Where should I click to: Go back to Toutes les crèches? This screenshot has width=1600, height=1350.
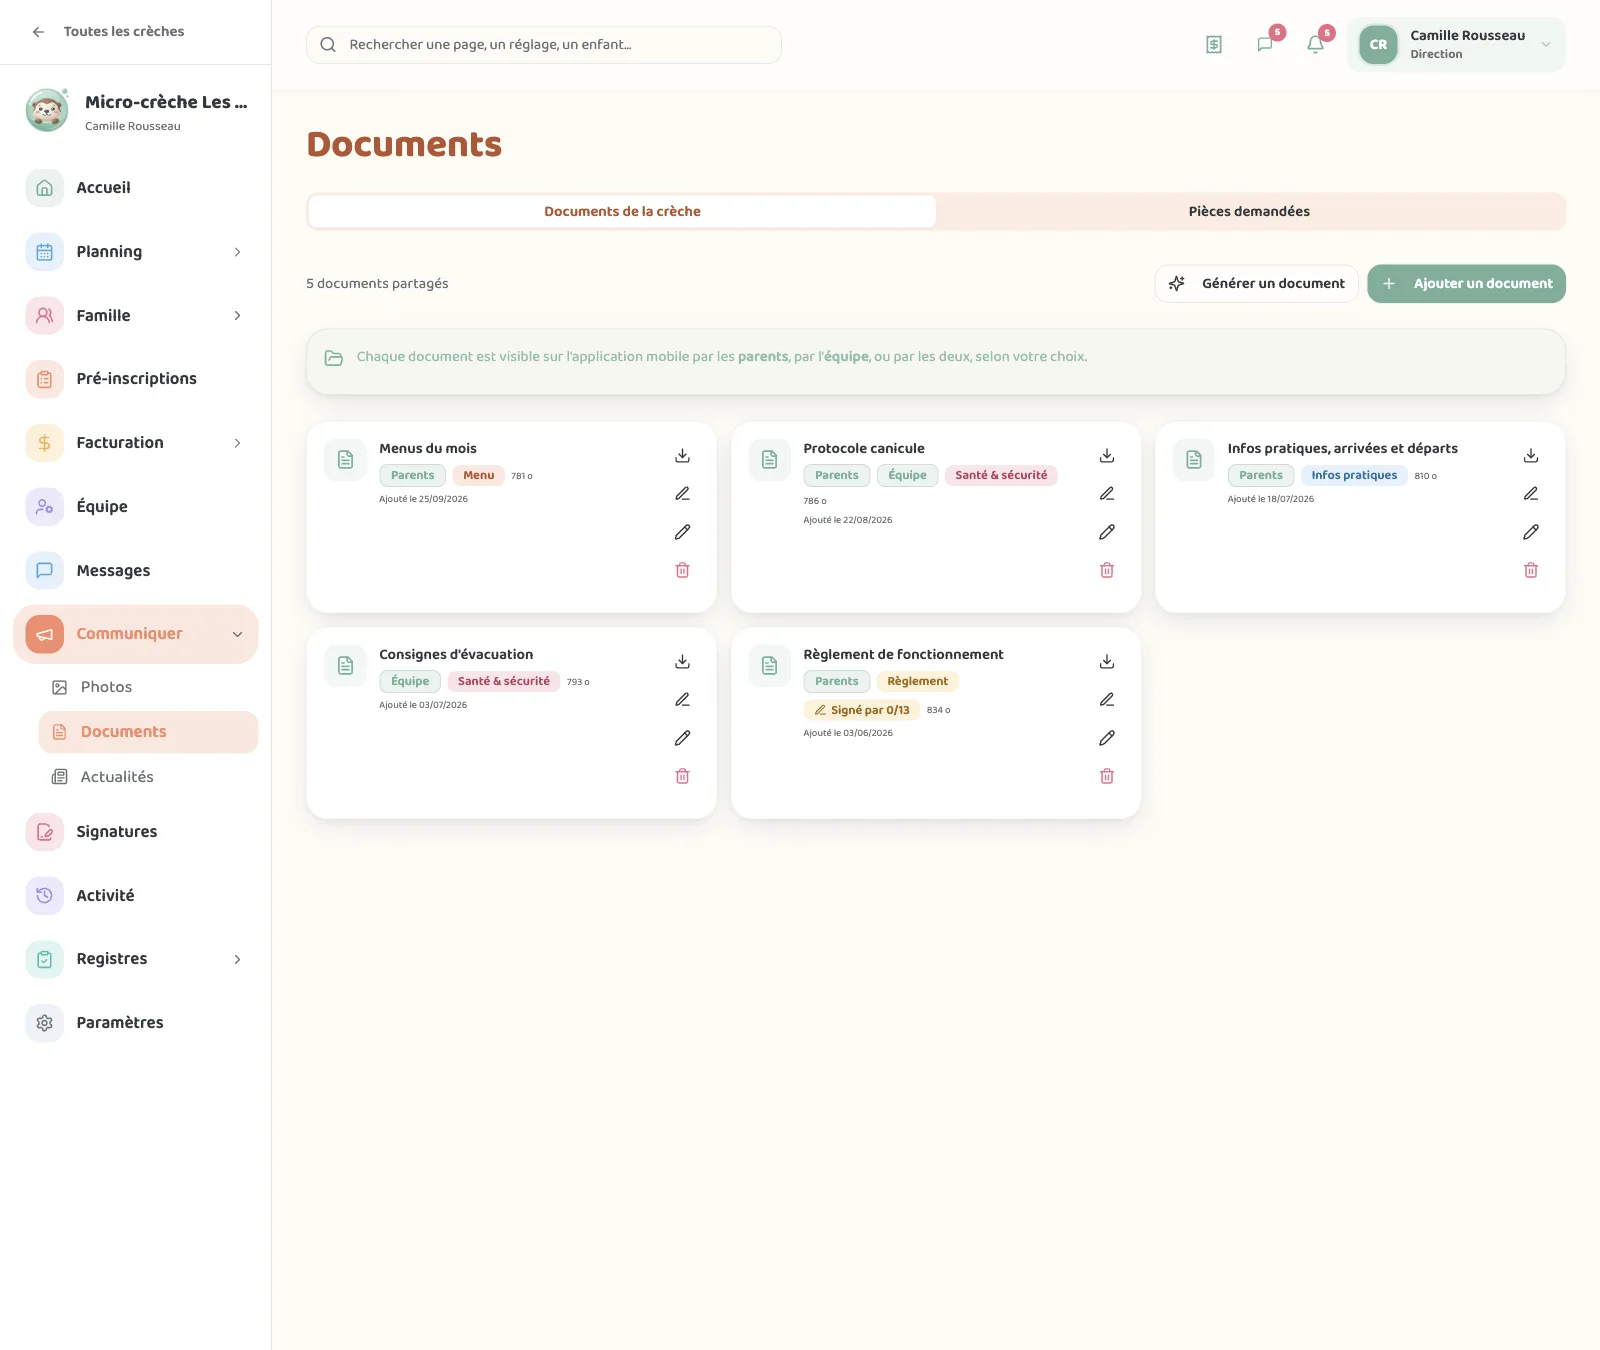point(108,32)
